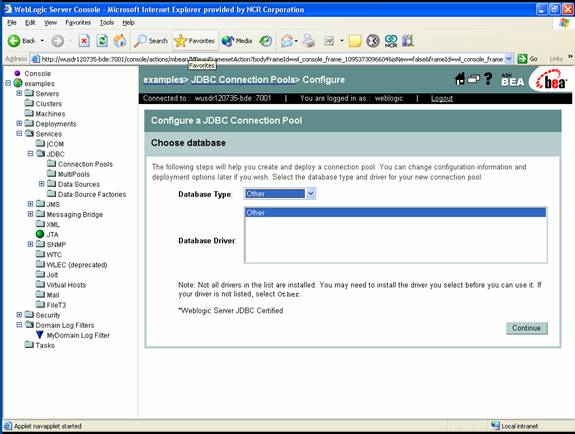
Task: Select Clusters in navigation tree
Action: click(48, 103)
